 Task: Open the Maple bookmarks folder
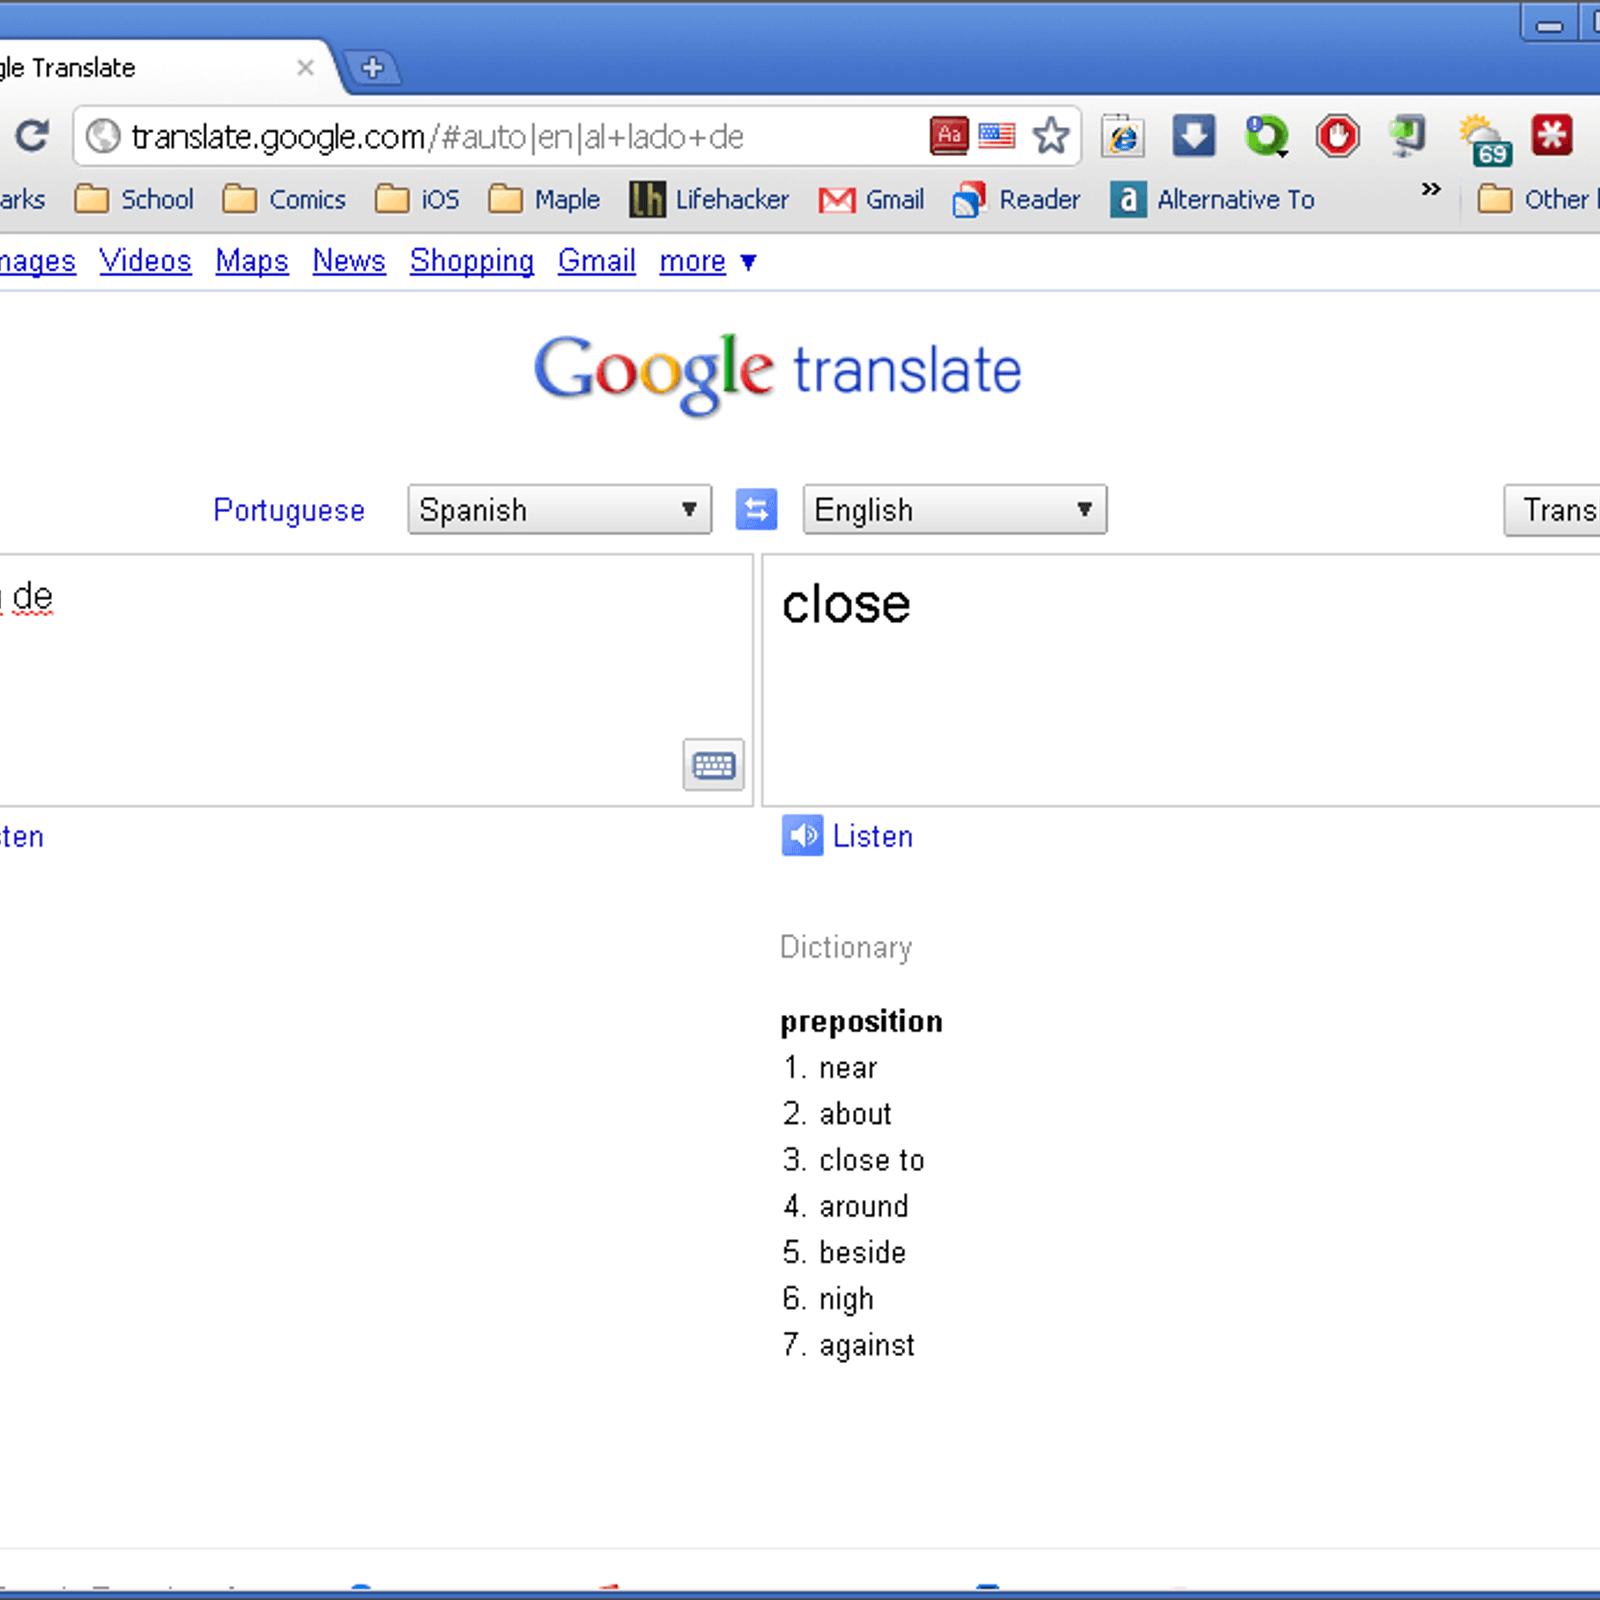click(544, 199)
